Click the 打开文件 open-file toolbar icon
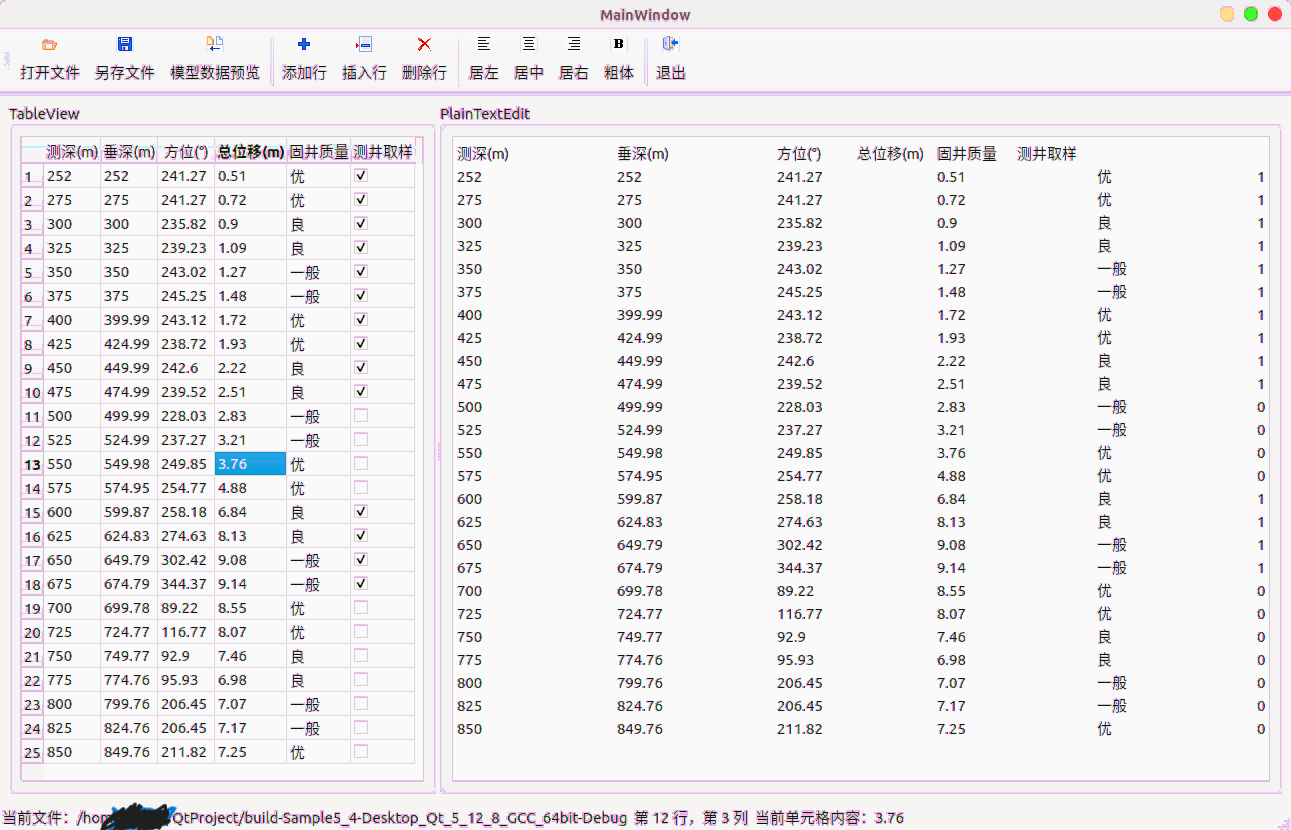This screenshot has height=830, width=1291. pos(50,44)
